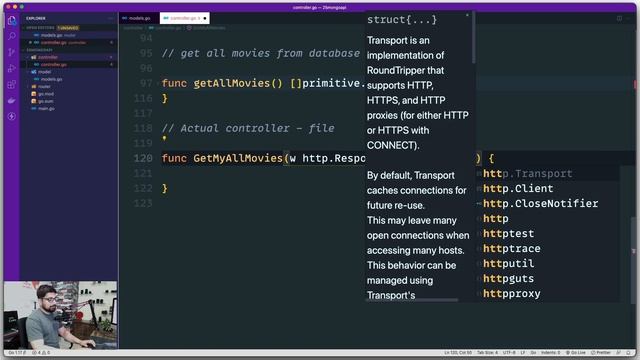
Task: Choose httptest autocomplete suggestion
Action: pyautogui.click(x=548, y=234)
